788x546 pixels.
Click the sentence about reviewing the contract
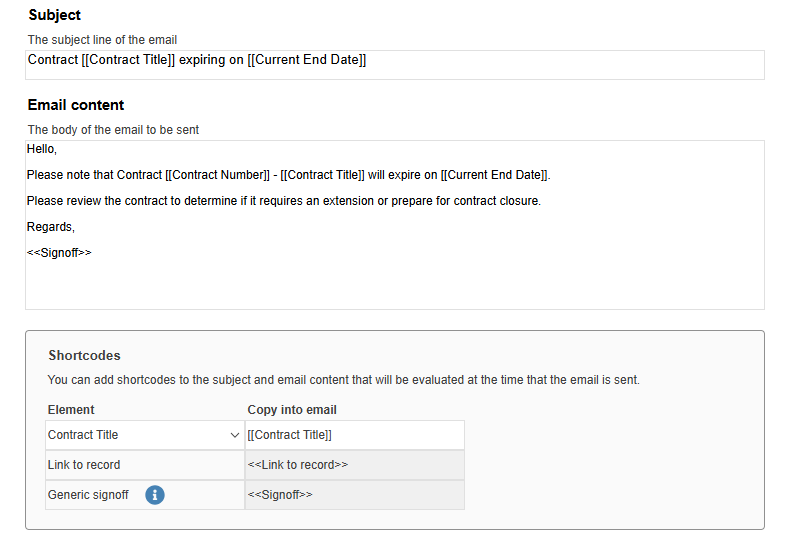pyautogui.click(x=284, y=201)
